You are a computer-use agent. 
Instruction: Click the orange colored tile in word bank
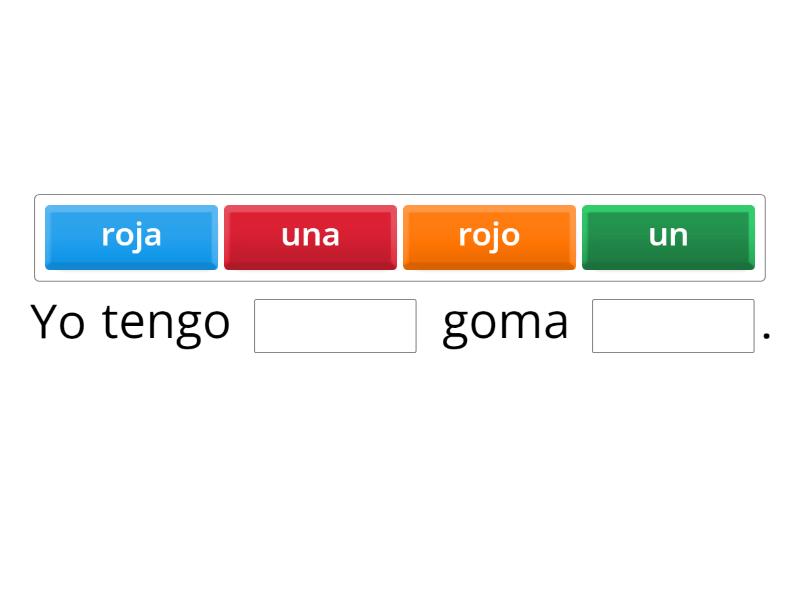[489, 237]
